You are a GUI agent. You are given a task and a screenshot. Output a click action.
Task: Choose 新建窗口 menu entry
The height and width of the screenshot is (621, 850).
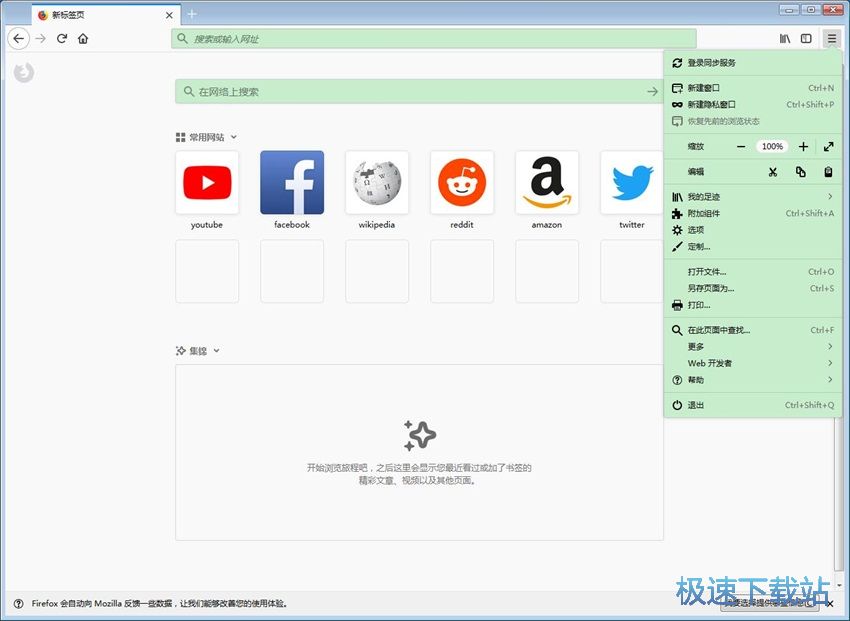(x=753, y=88)
